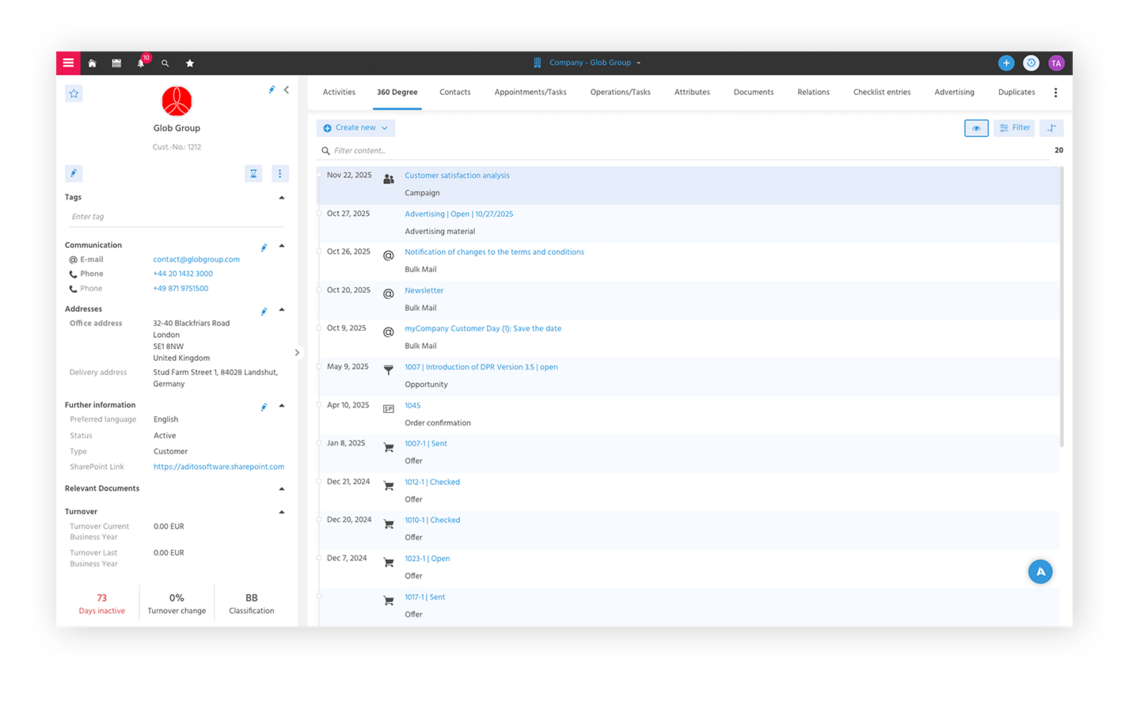1140x712 pixels.
Task: Click the hourglass history icon on the company card
Action: coord(253,173)
